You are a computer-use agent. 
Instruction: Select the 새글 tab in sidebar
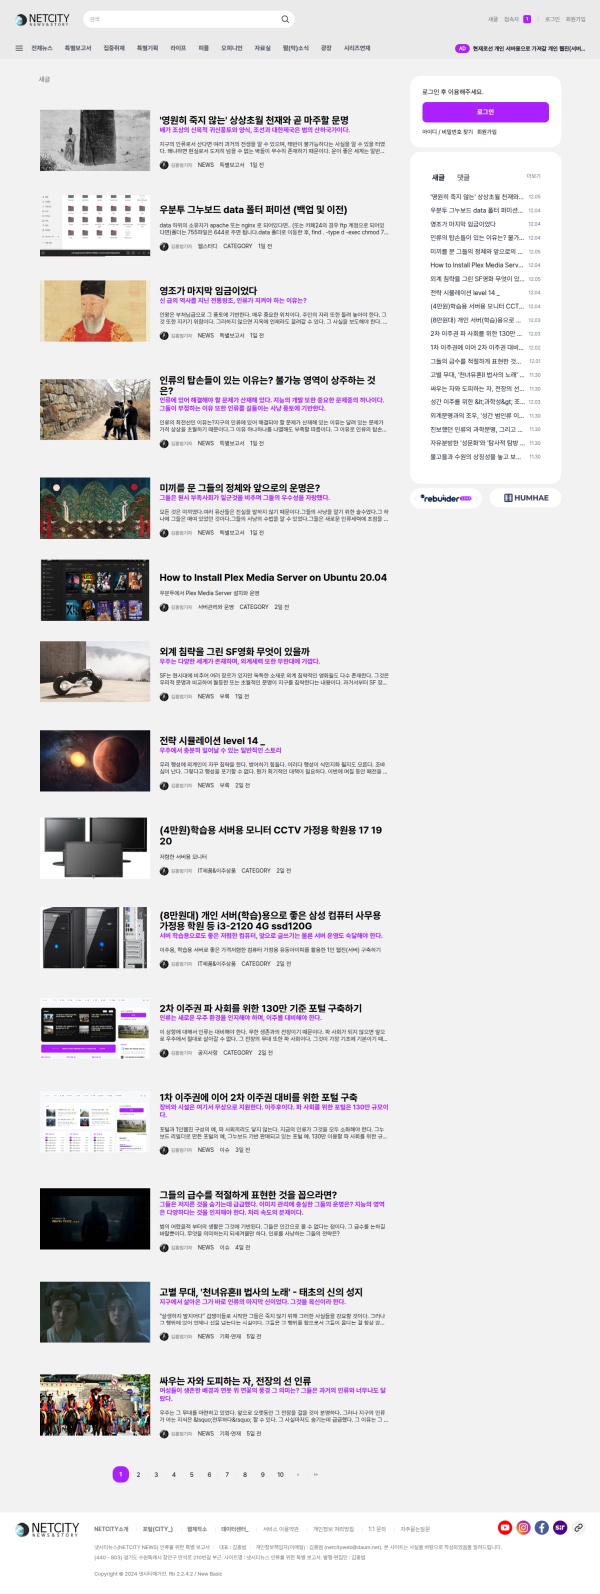click(438, 177)
